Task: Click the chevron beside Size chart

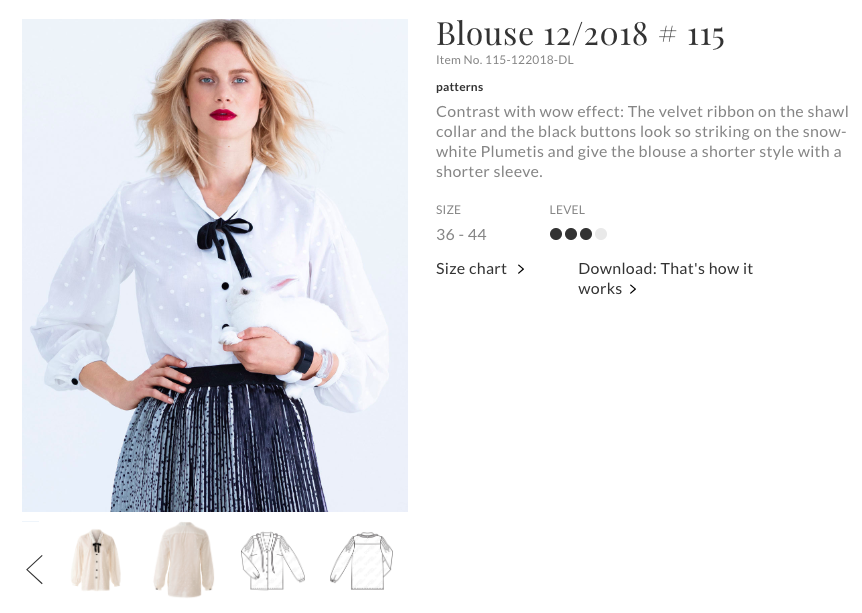Action: coord(521,269)
